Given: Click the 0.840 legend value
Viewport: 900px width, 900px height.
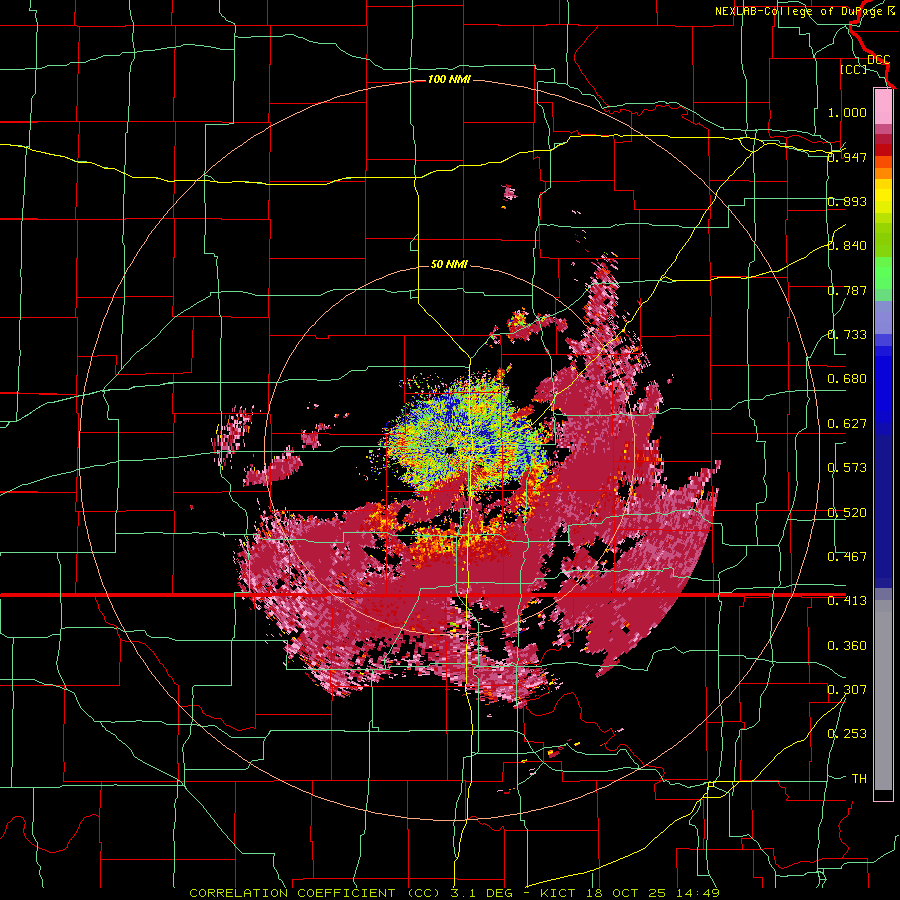Looking at the screenshot, I should [847, 246].
